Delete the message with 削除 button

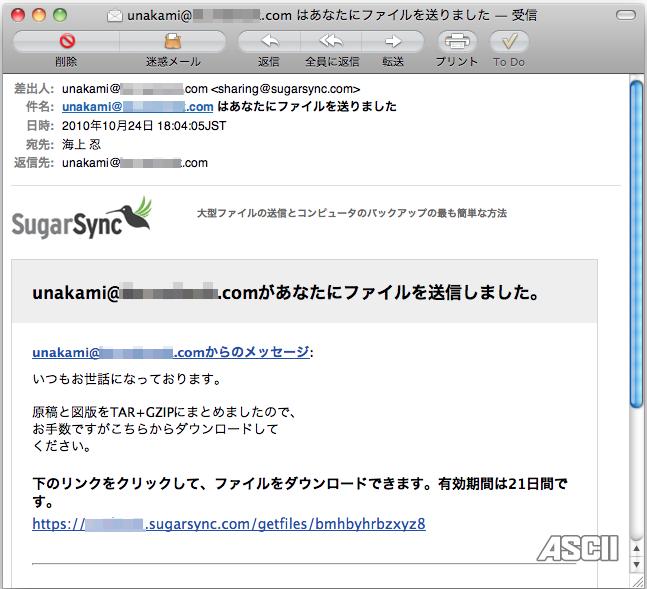(x=66, y=41)
